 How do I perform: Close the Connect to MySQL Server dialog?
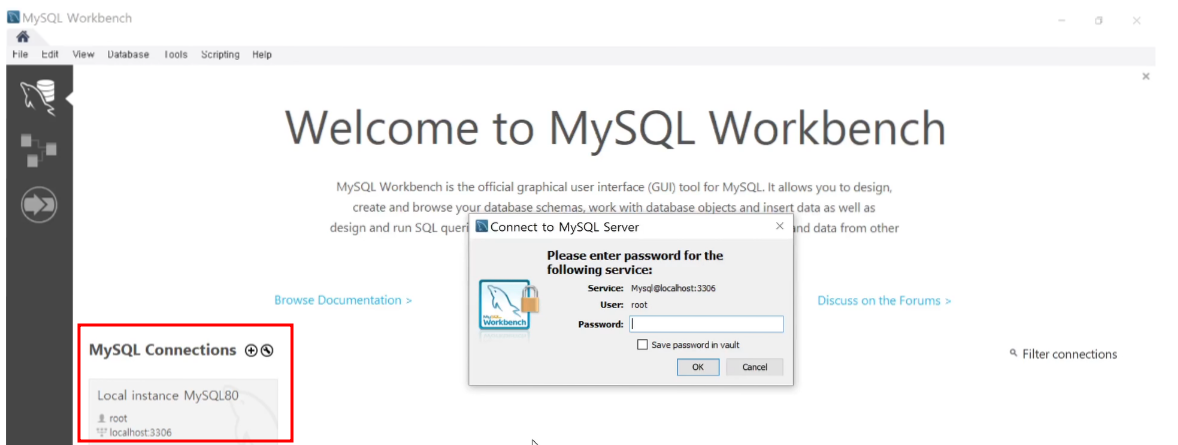point(779,226)
